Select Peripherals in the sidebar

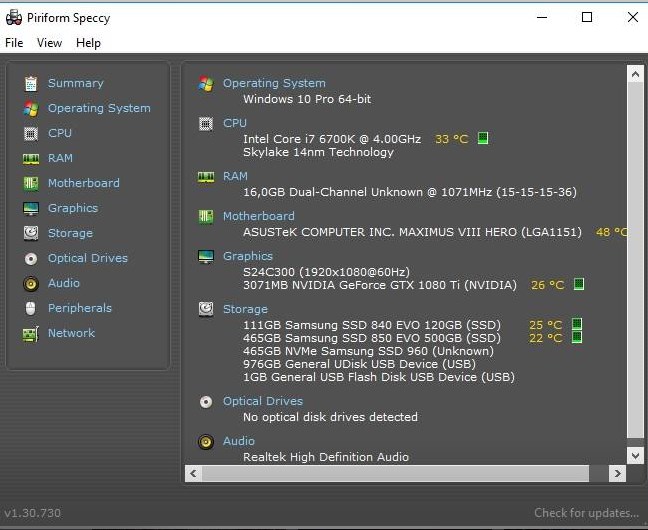[80, 308]
